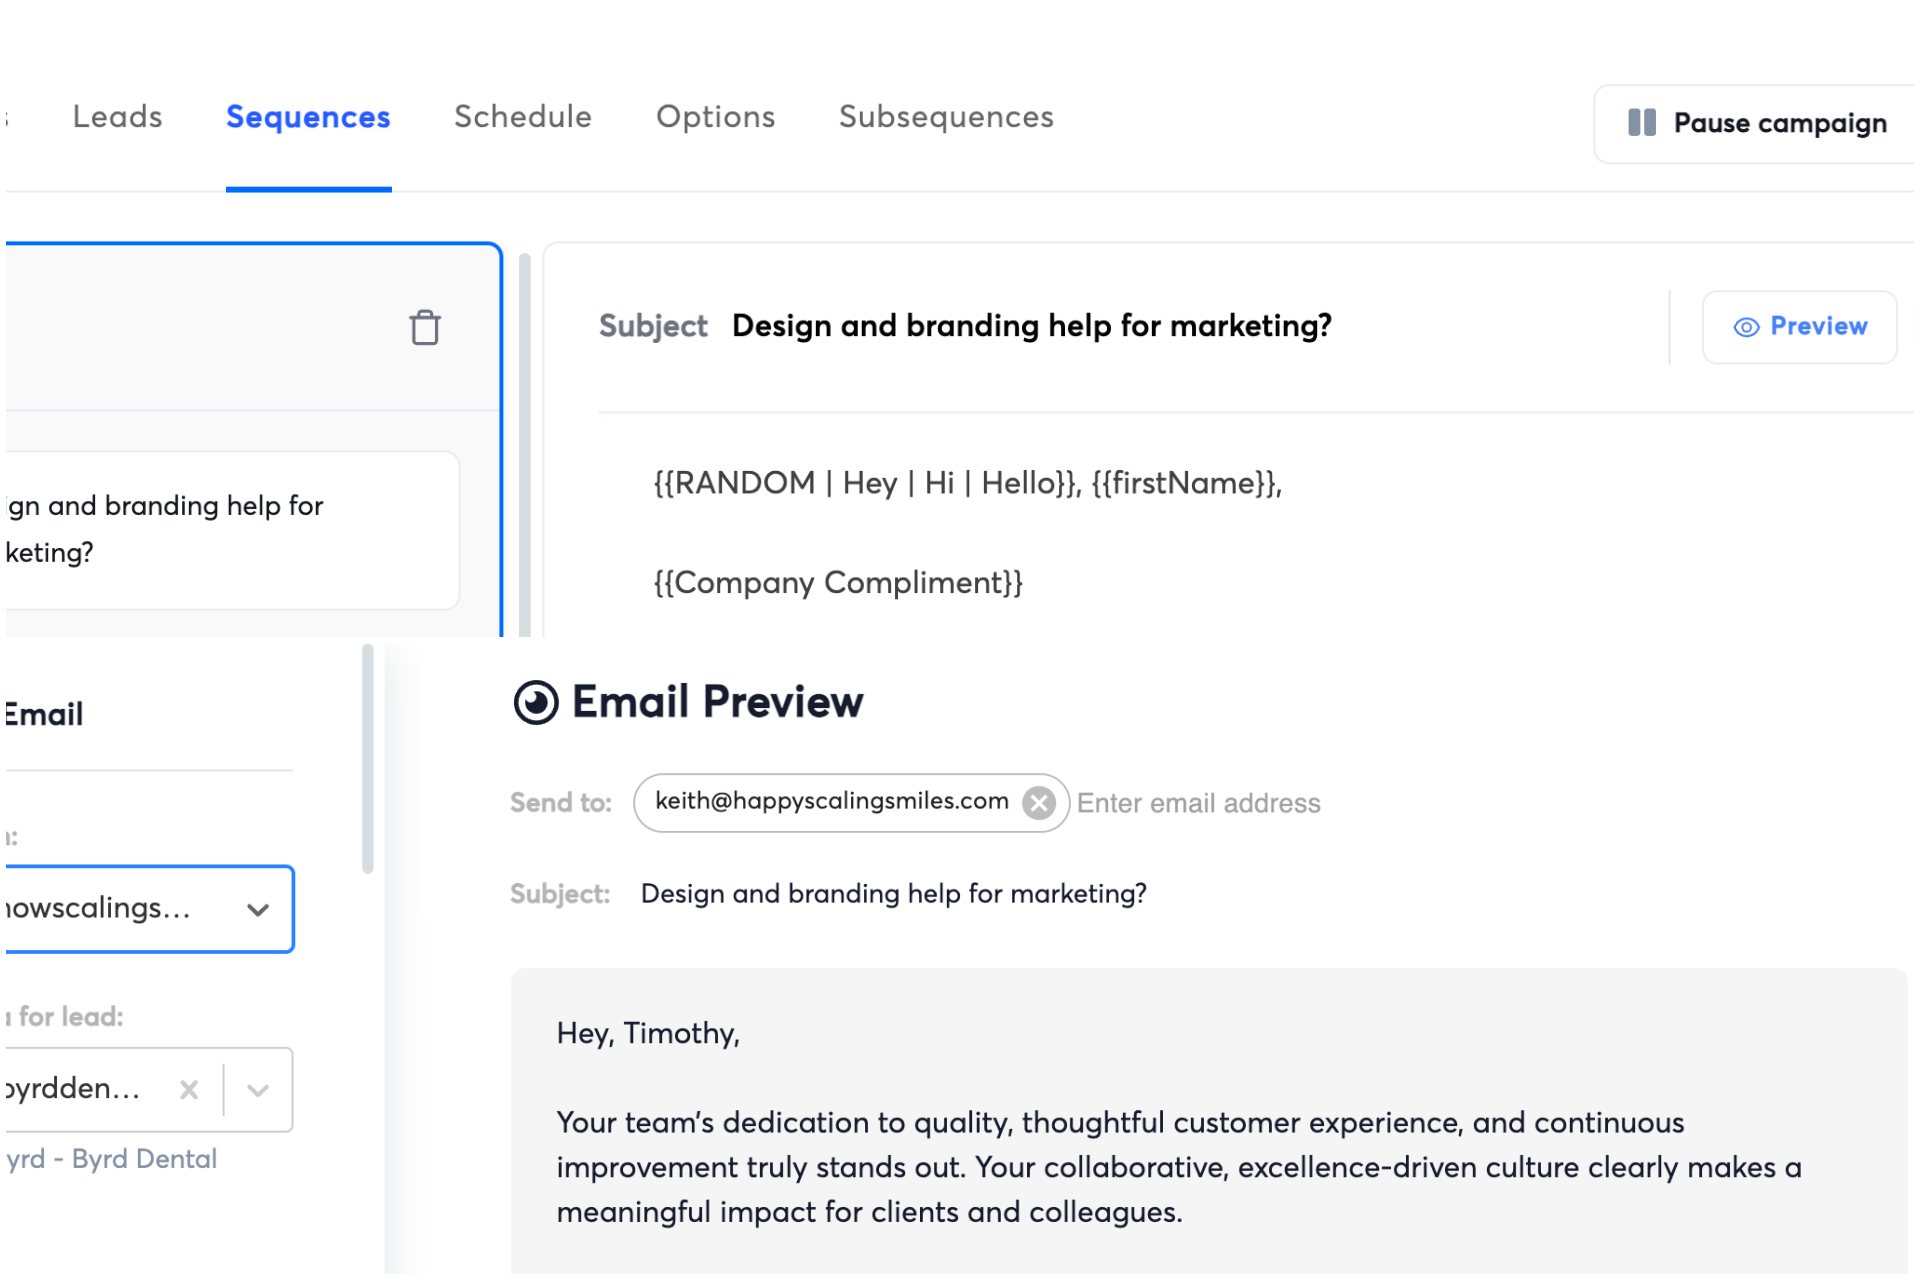
Task: Click the Email Preview header icon
Action: point(536,702)
